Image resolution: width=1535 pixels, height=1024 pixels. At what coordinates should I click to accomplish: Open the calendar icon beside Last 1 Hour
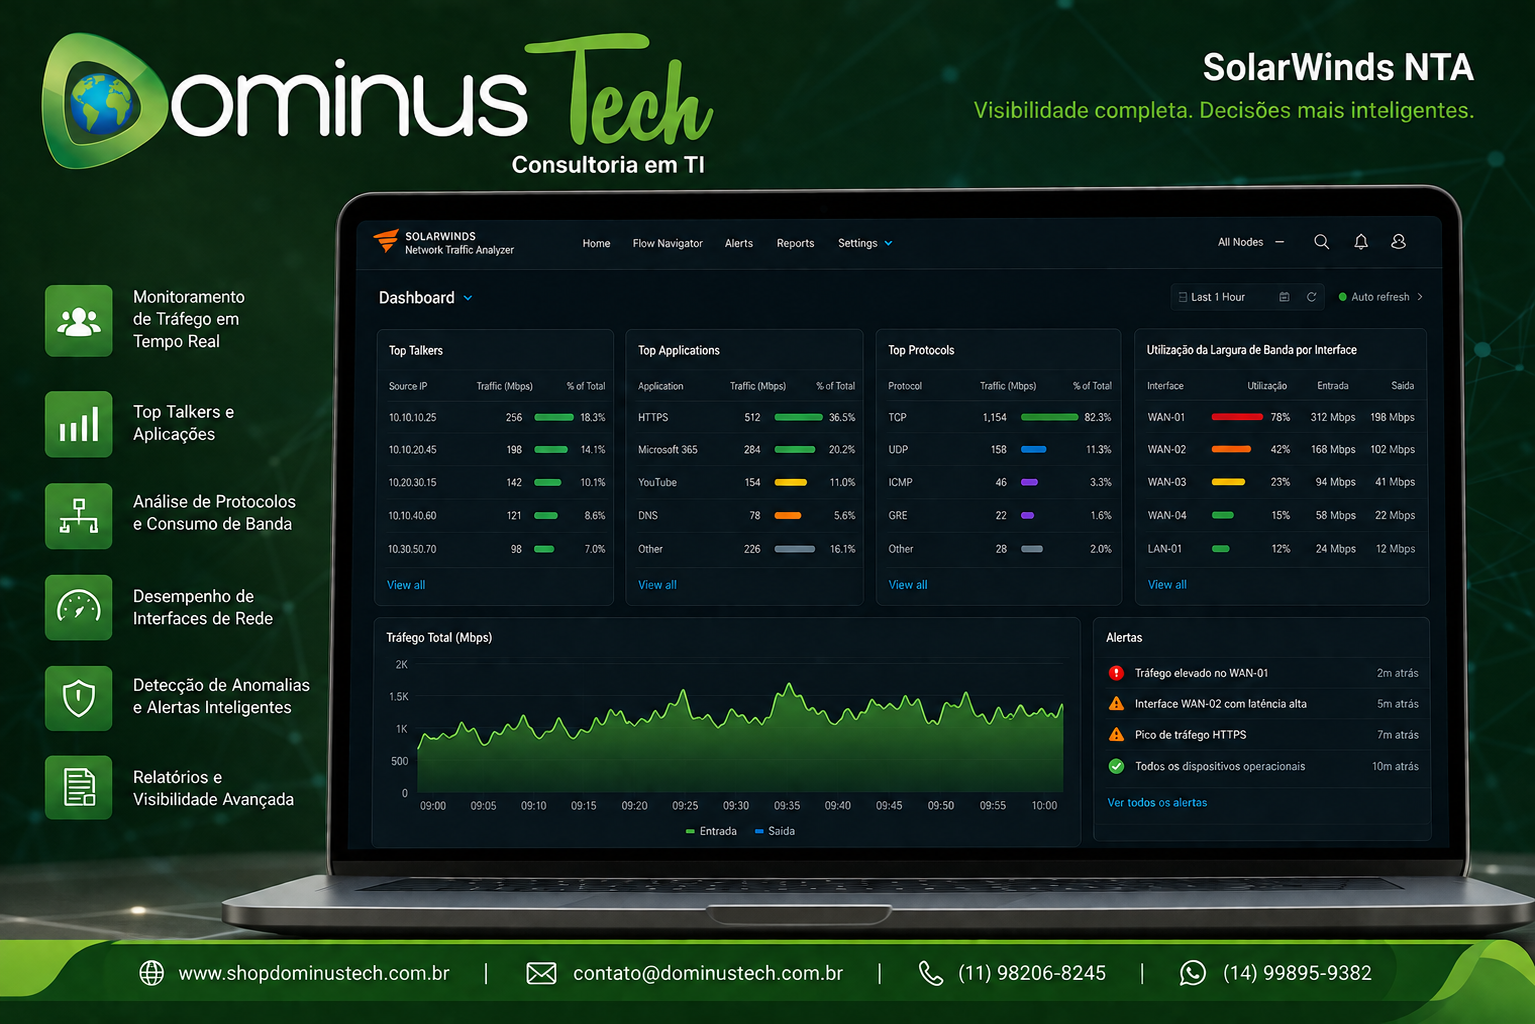(x=1284, y=297)
